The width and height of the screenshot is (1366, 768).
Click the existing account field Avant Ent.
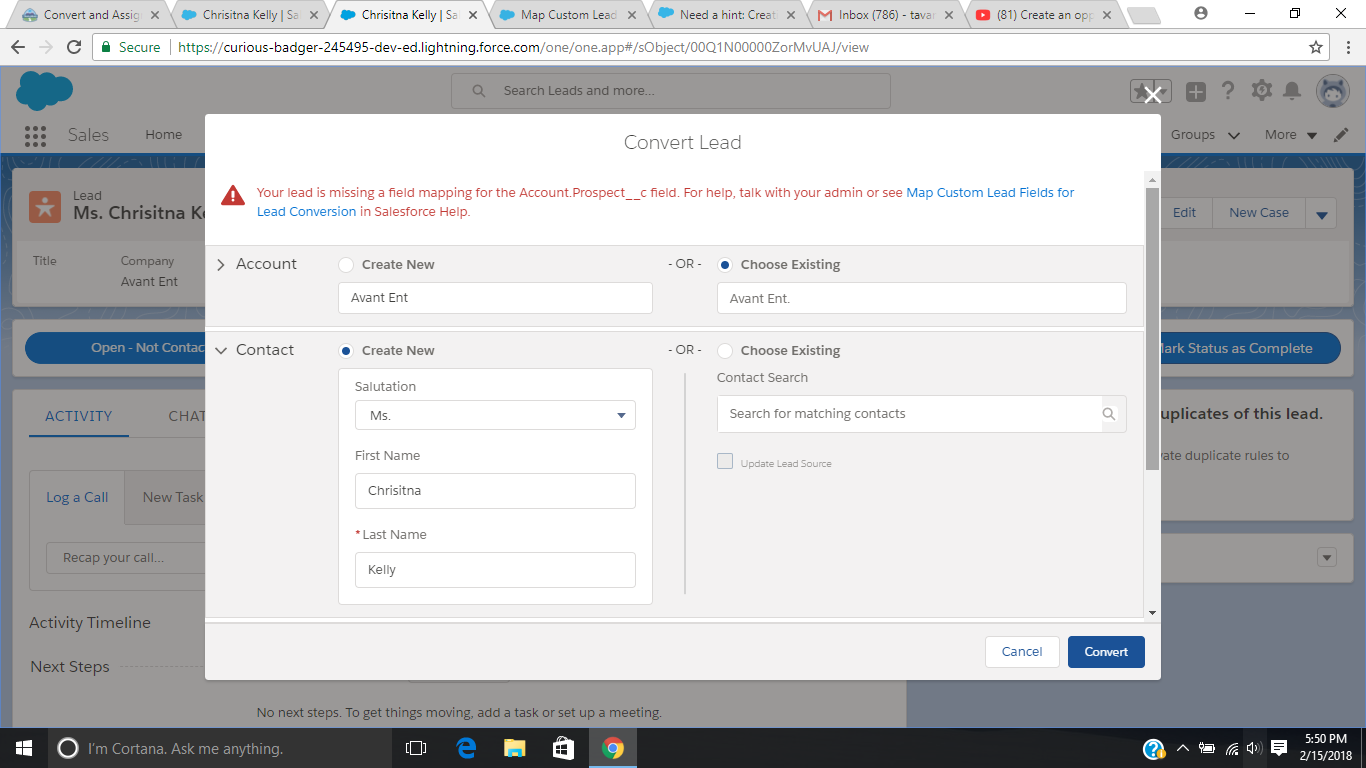pyautogui.click(x=922, y=298)
